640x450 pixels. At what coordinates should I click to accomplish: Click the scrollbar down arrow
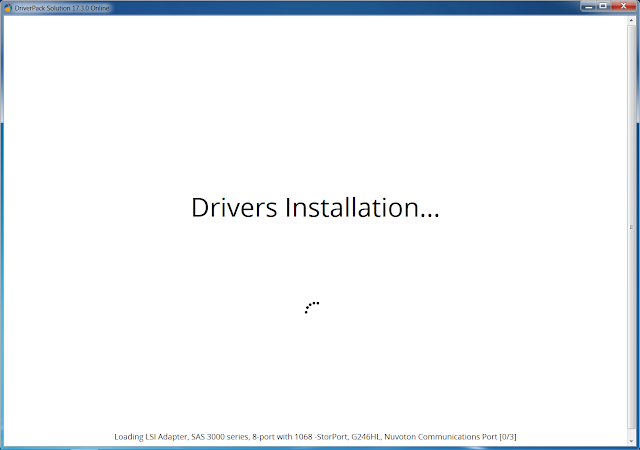(631, 441)
